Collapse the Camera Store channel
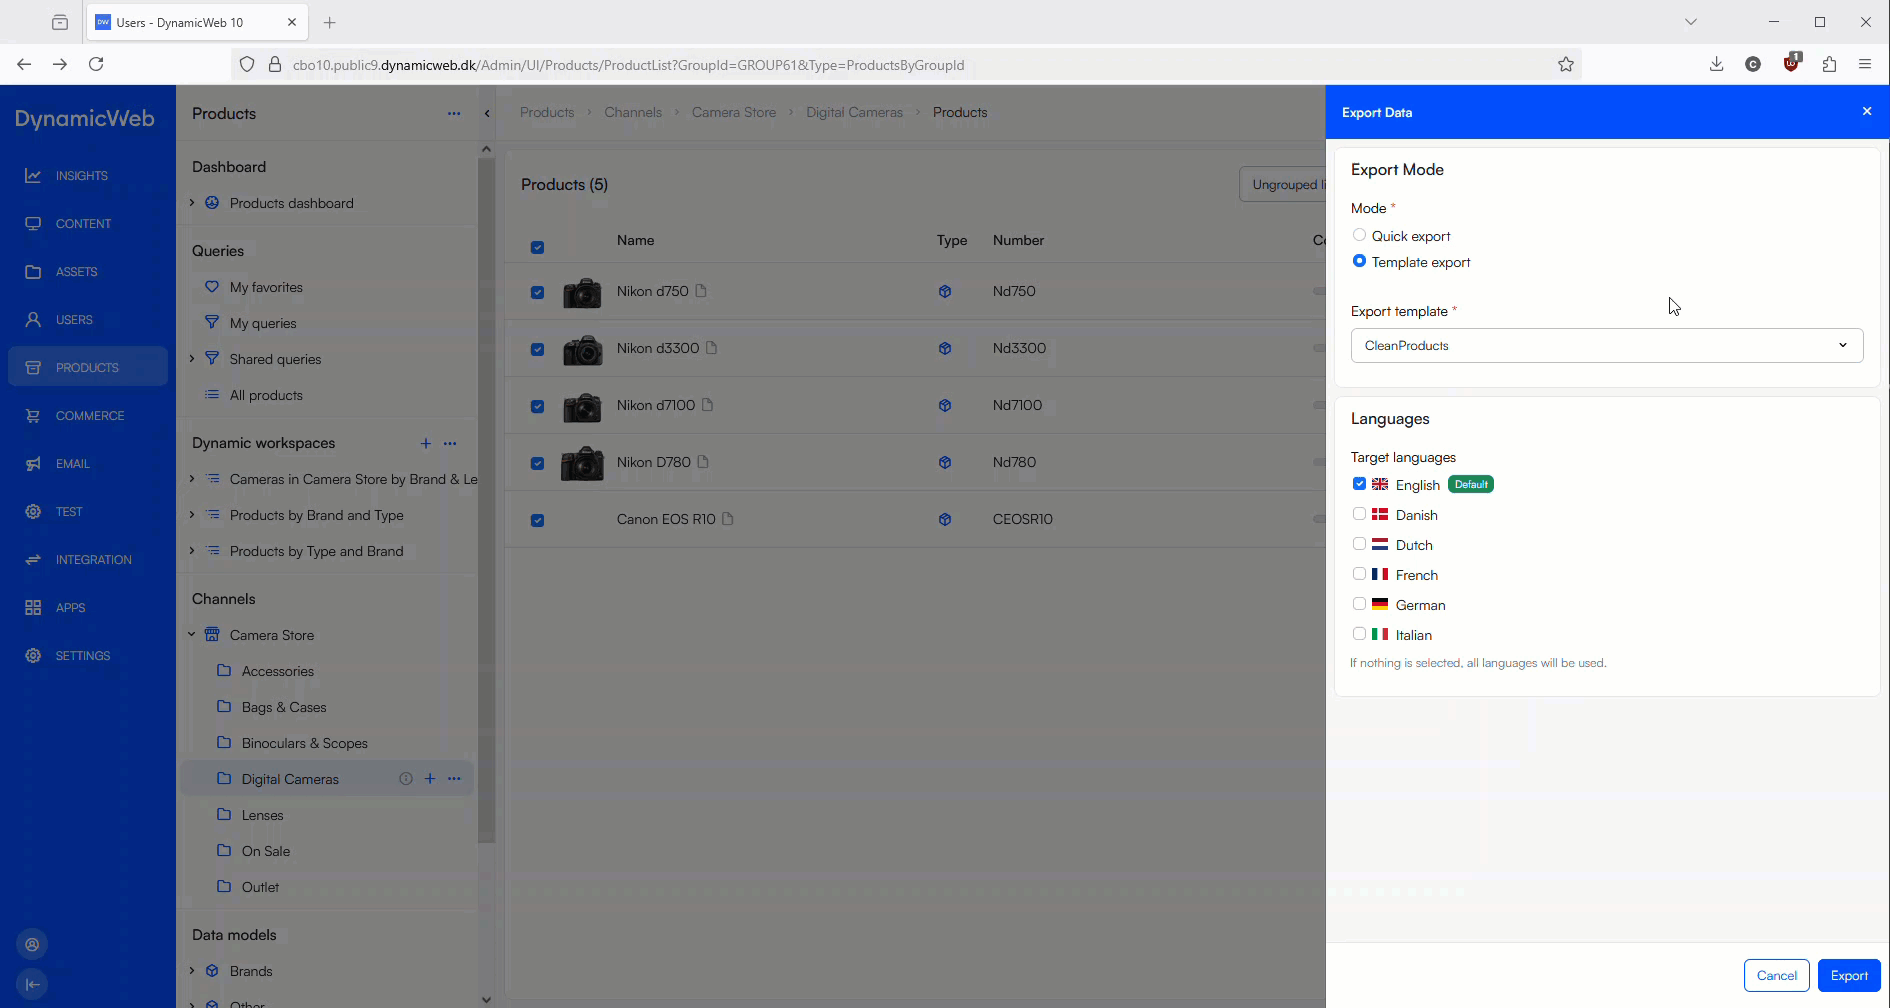1890x1008 pixels. (192, 635)
